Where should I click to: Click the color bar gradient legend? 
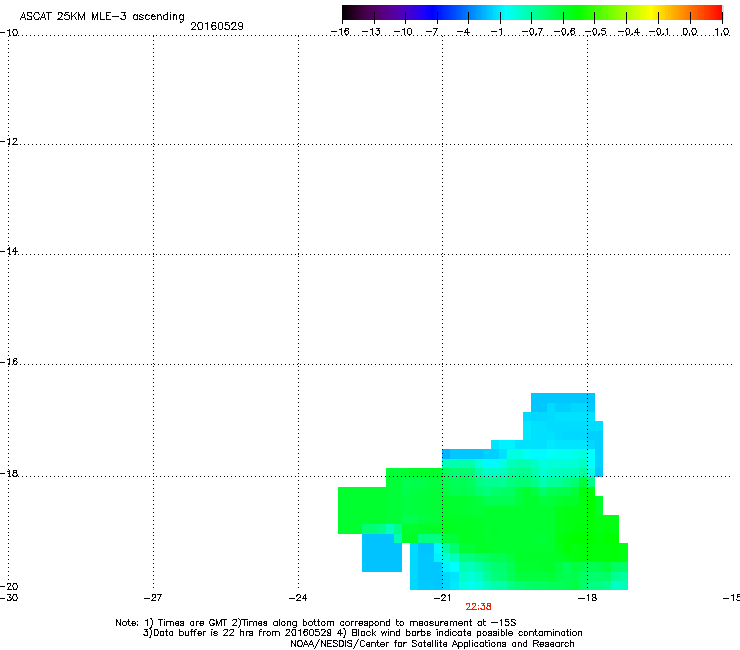tap(532, 13)
